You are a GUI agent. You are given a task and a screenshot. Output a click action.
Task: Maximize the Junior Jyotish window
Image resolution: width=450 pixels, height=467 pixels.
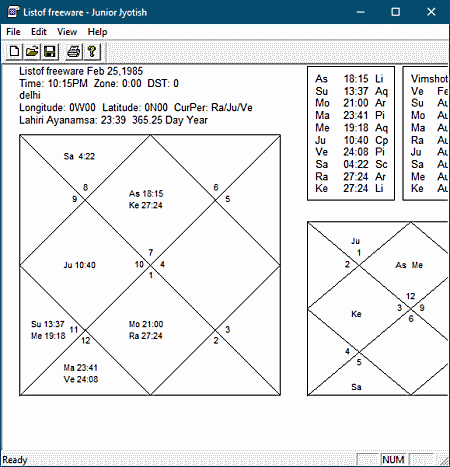[396, 12]
